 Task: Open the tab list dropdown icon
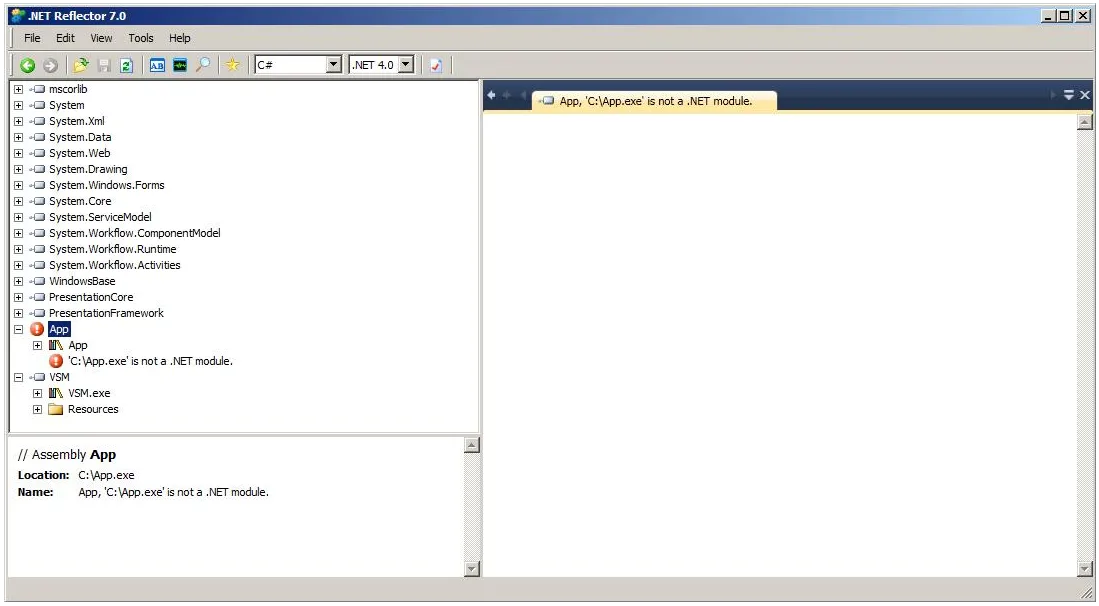(x=1069, y=95)
